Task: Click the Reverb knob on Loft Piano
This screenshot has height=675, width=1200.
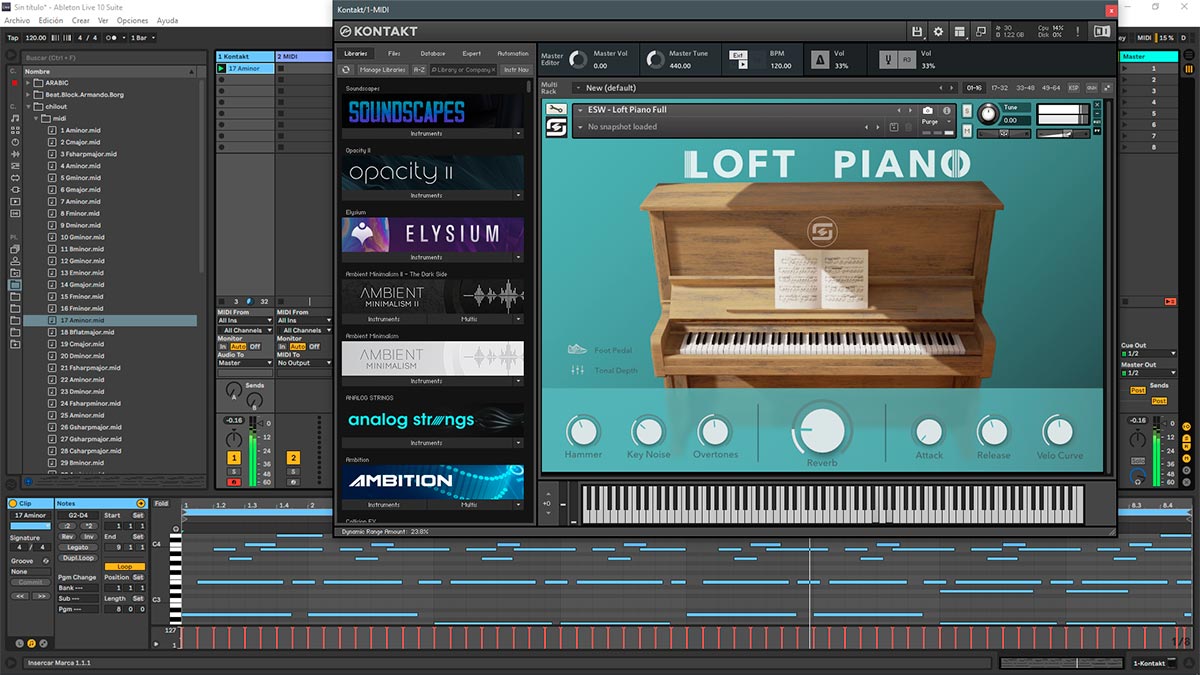Action: [821, 430]
